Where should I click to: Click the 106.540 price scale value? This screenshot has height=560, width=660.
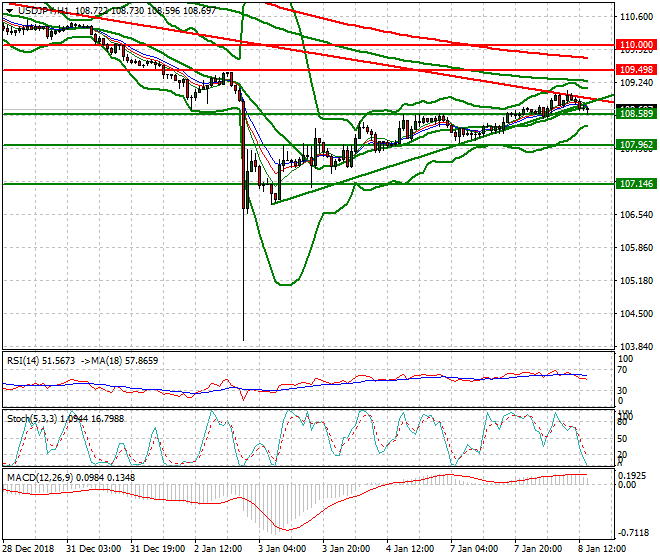pos(636,215)
